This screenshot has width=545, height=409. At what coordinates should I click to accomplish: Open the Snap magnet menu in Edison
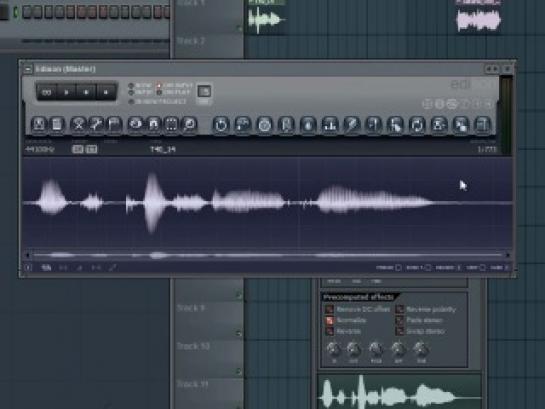(153, 124)
